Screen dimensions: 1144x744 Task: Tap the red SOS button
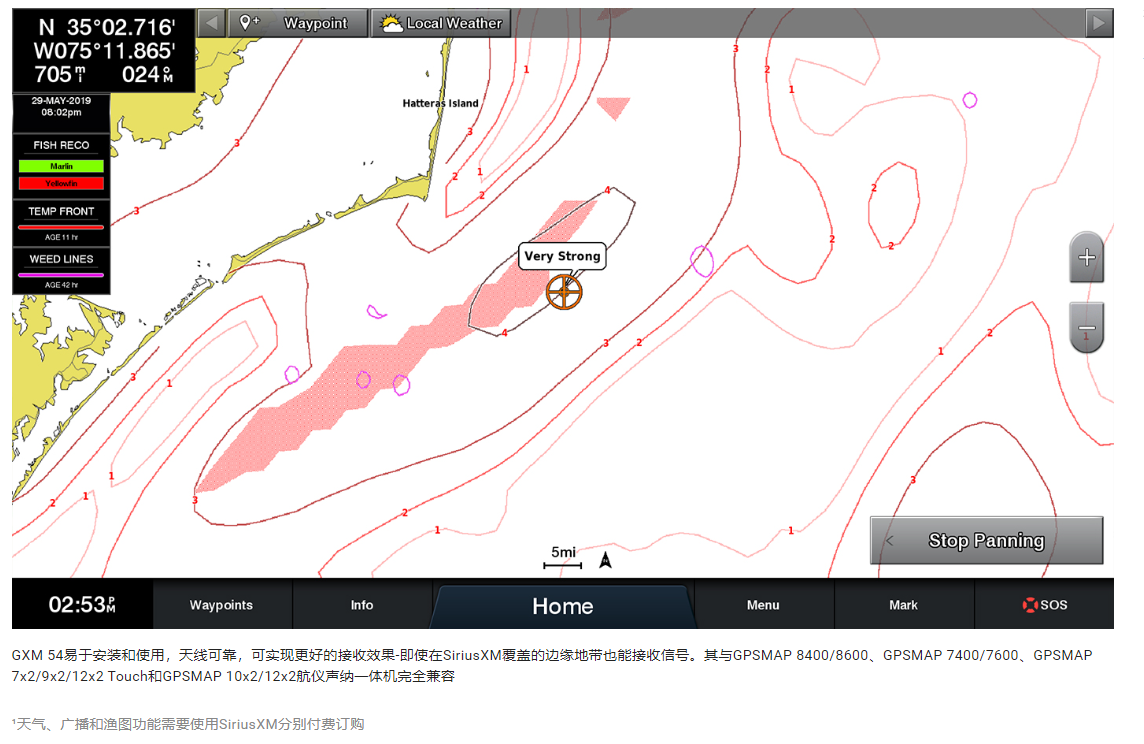click(1044, 605)
